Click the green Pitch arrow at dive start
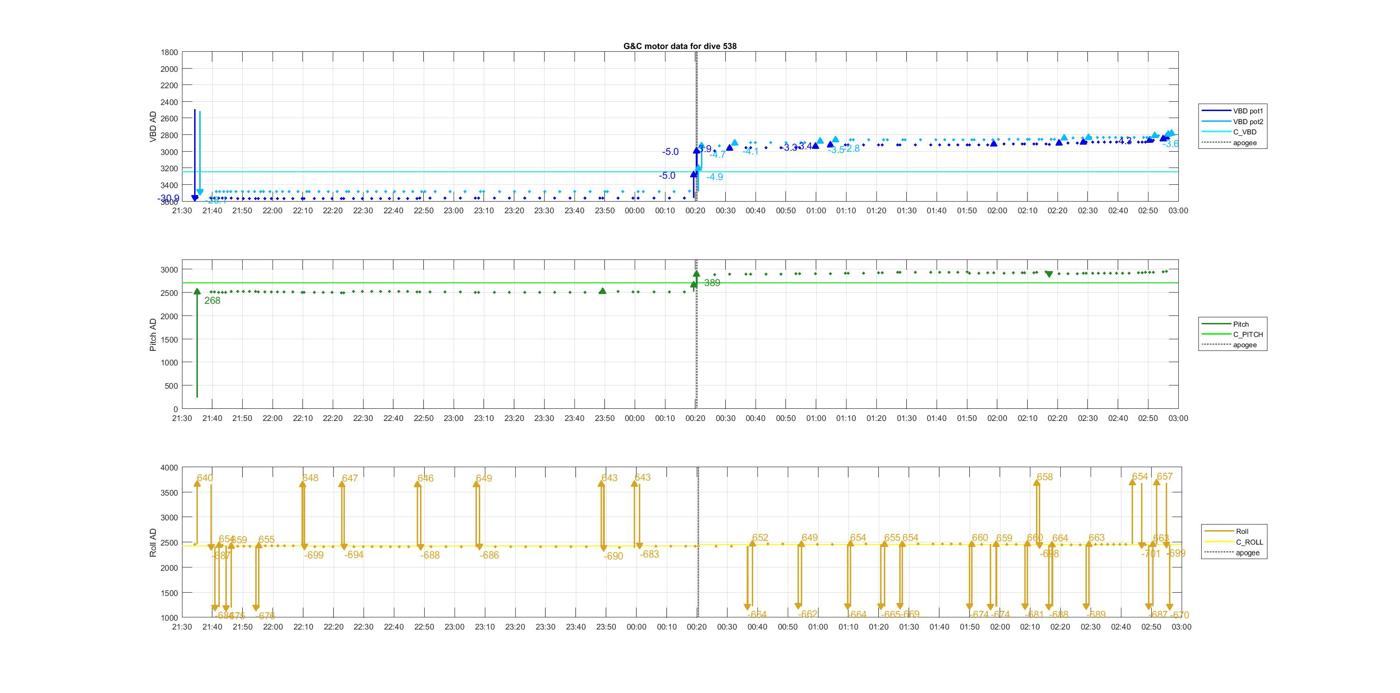Image resolution: width=1400 pixels, height=693 pixels. (197, 343)
